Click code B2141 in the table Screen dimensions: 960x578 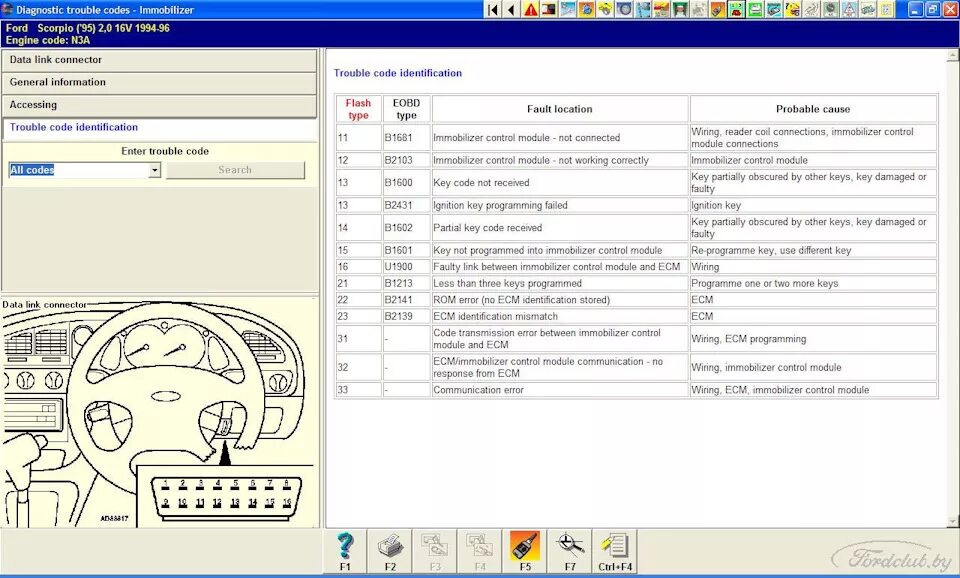pyautogui.click(x=399, y=300)
